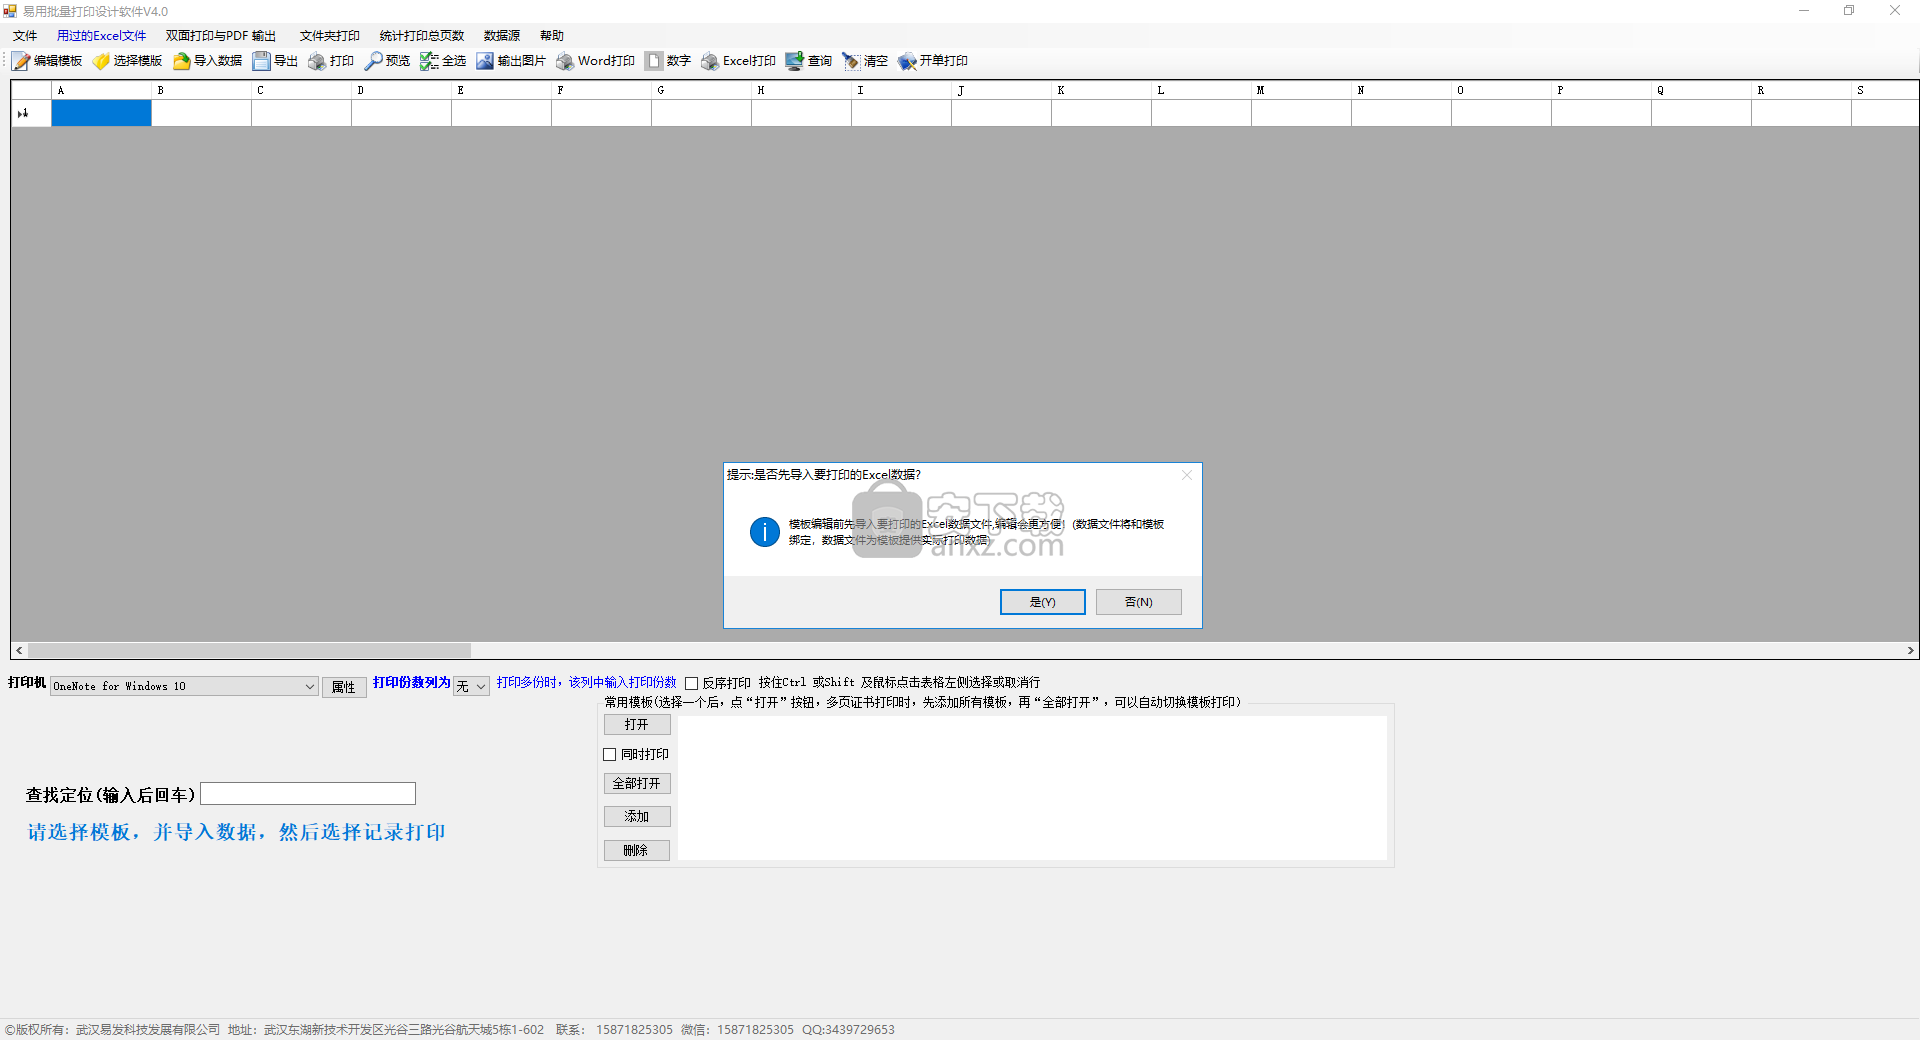Click the 输出图片 output image toolbar icon

point(485,61)
